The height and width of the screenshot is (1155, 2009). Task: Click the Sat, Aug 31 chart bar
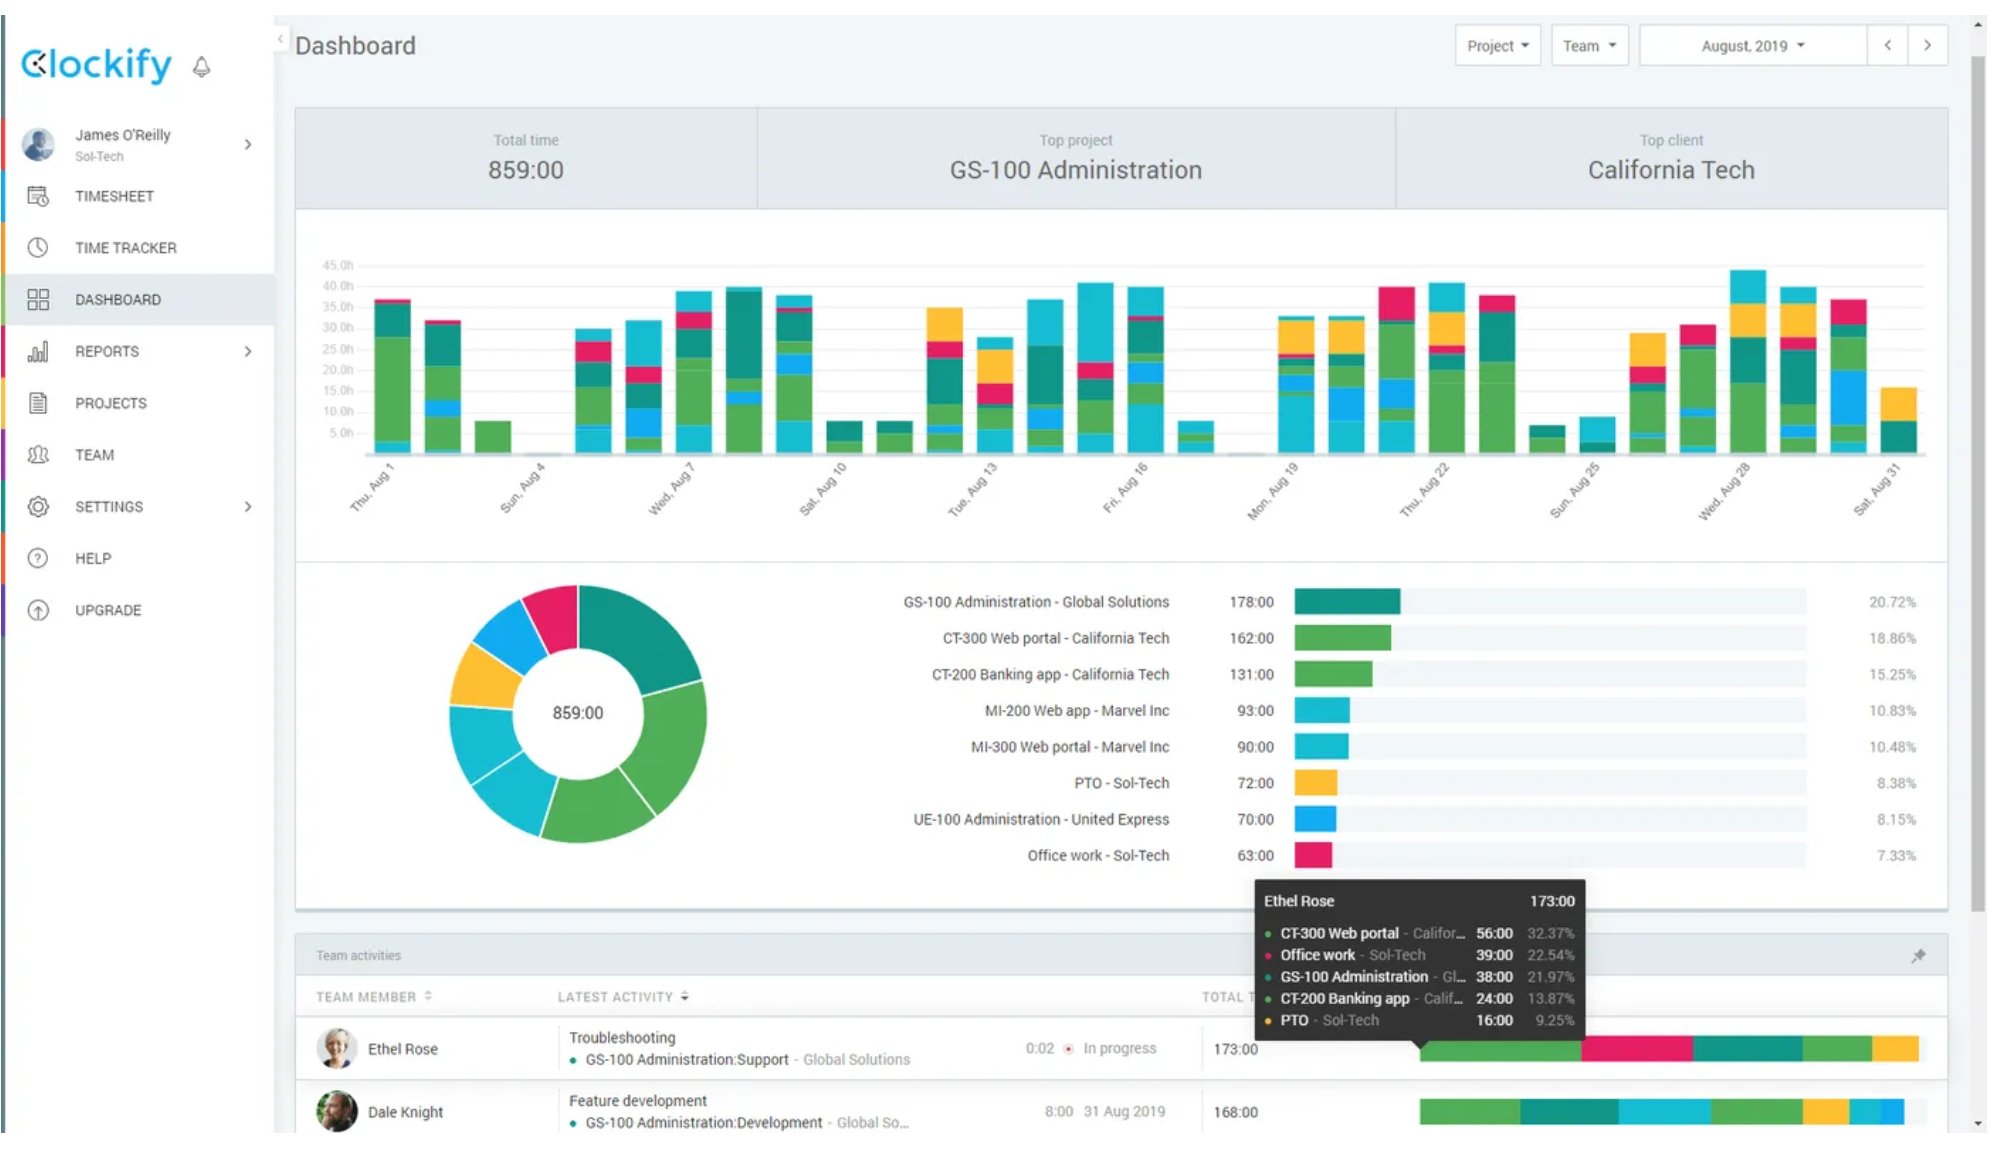1898,421
